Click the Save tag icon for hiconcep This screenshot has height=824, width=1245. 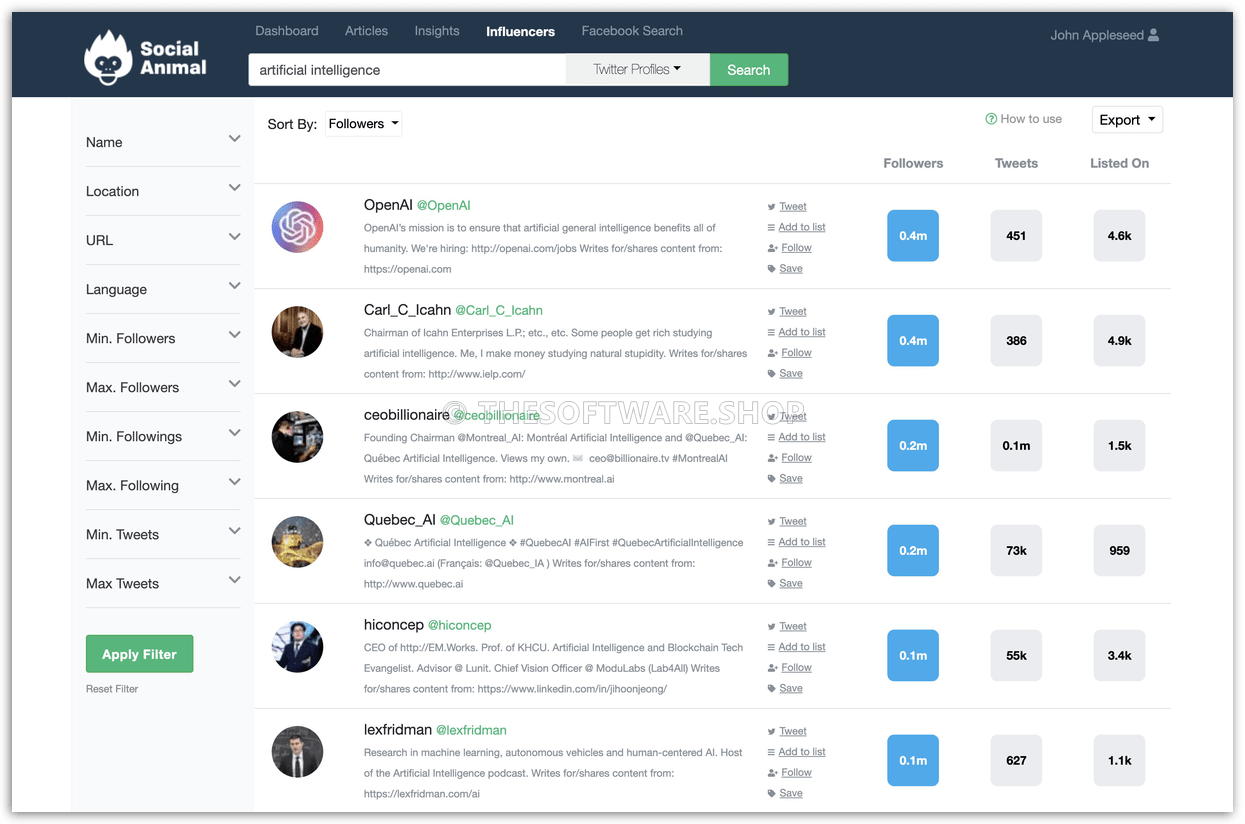tap(771, 688)
